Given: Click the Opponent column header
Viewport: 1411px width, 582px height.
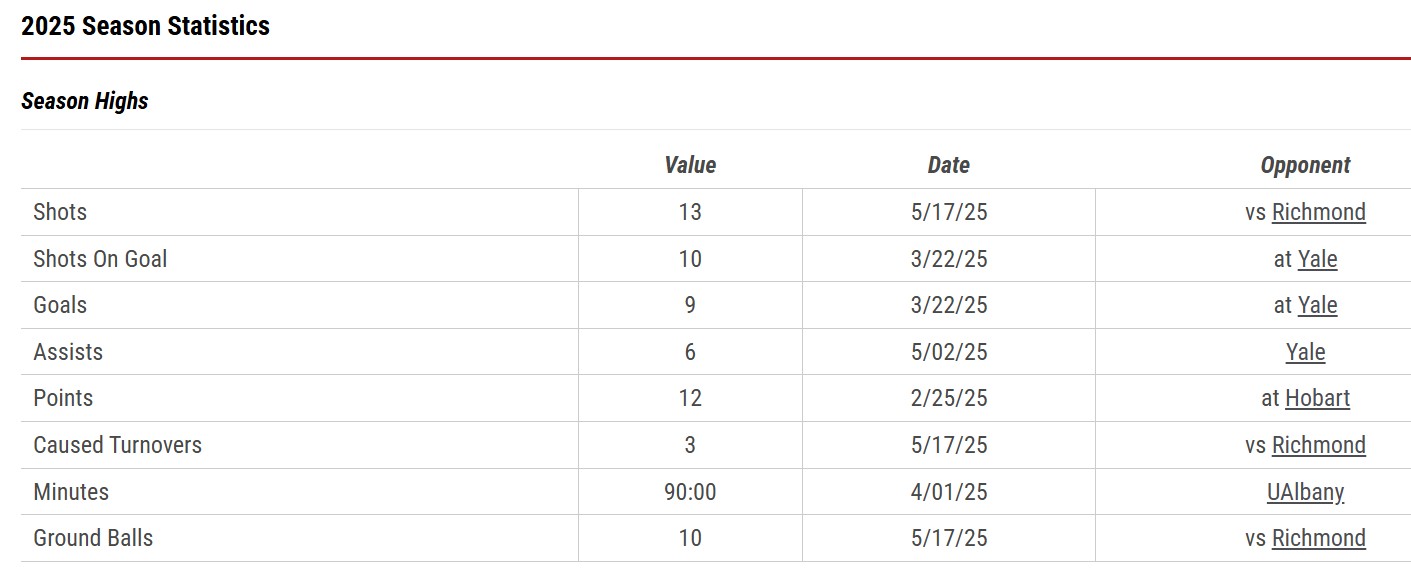Looking at the screenshot, I should point(1305,165).
